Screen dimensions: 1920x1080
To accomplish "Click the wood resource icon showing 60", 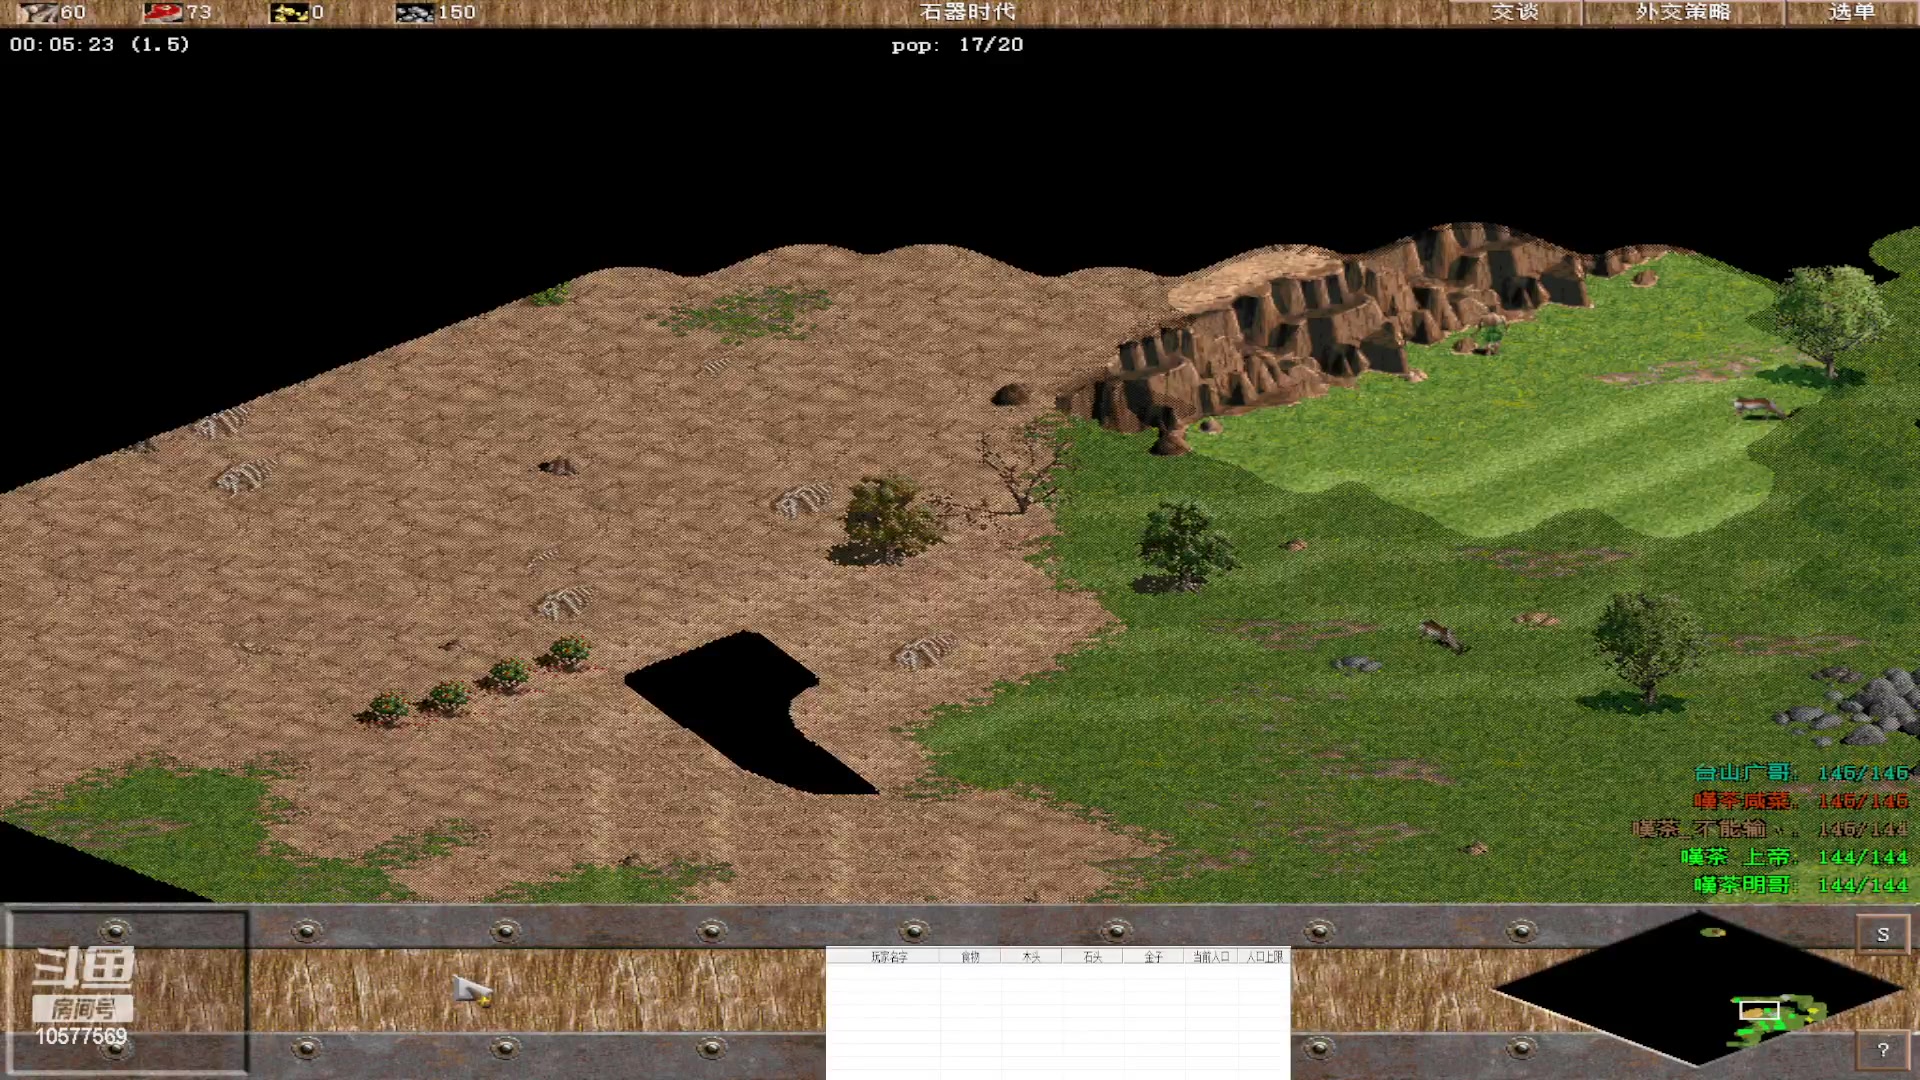I will coord(36,12).
